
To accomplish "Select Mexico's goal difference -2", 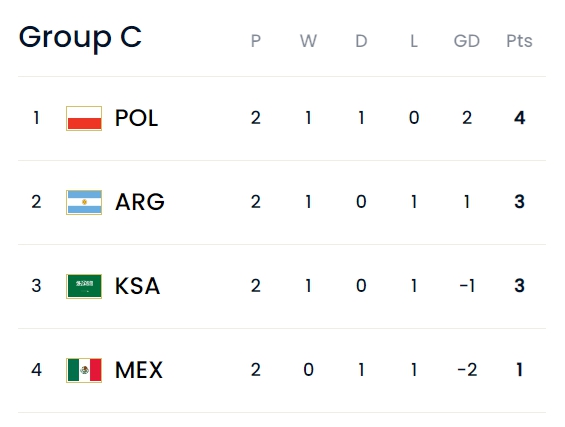I will tap(467, 370).
